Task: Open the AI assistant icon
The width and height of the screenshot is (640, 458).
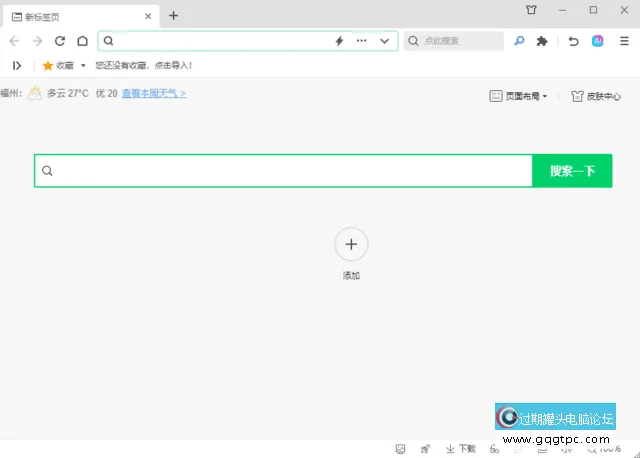Action: 597,41
